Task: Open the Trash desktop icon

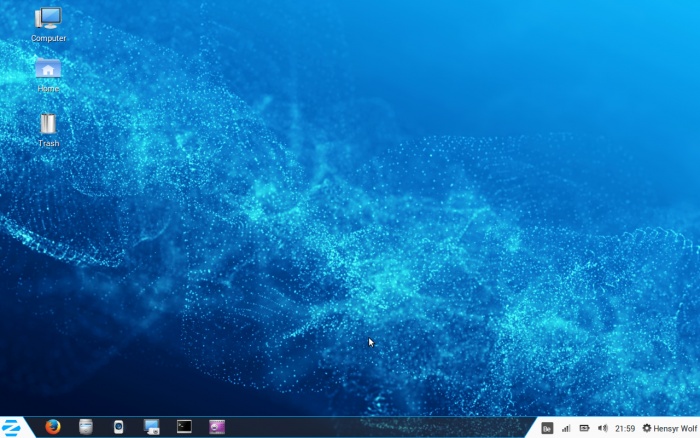Action: pyautogui.click(x=48, y=124)
